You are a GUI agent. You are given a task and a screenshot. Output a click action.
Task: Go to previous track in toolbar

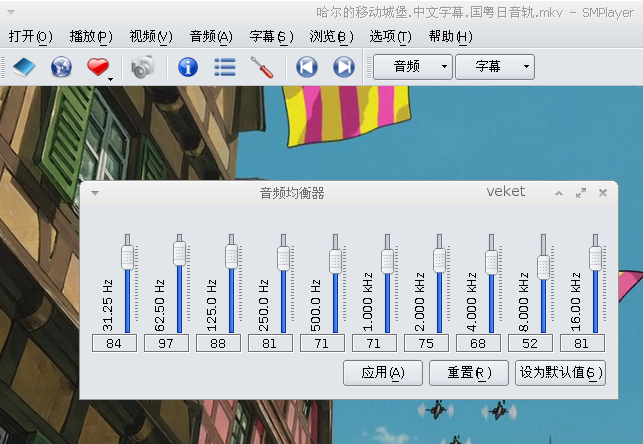point(307,67)
